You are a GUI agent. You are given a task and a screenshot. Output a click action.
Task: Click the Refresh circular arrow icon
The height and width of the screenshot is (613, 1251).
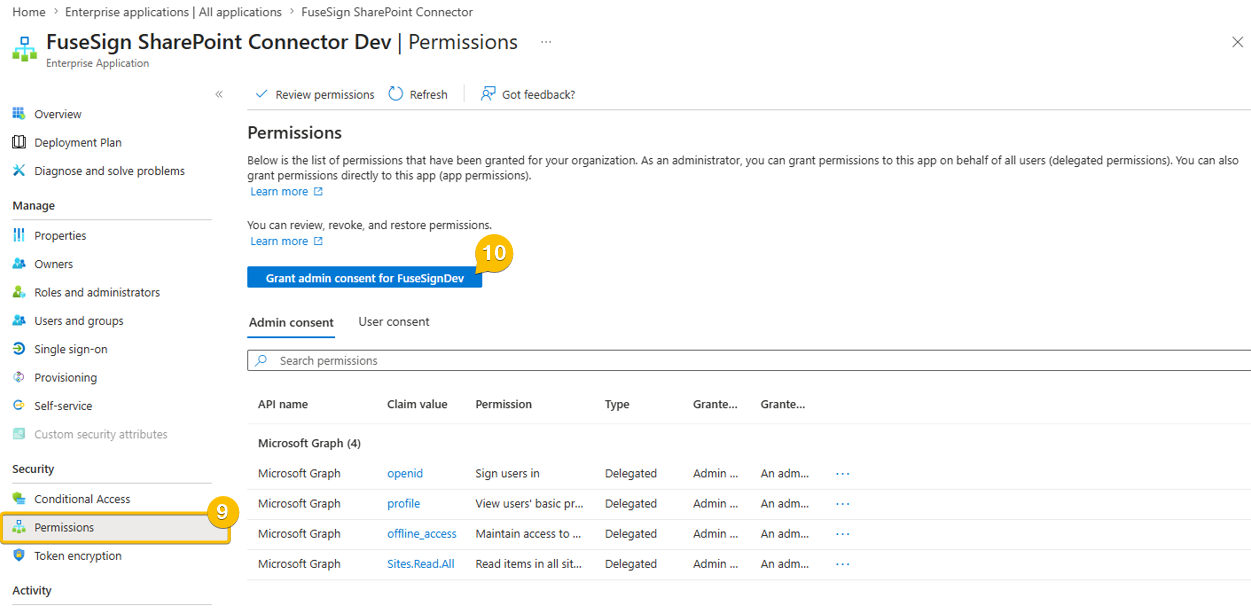click(396, 94)
